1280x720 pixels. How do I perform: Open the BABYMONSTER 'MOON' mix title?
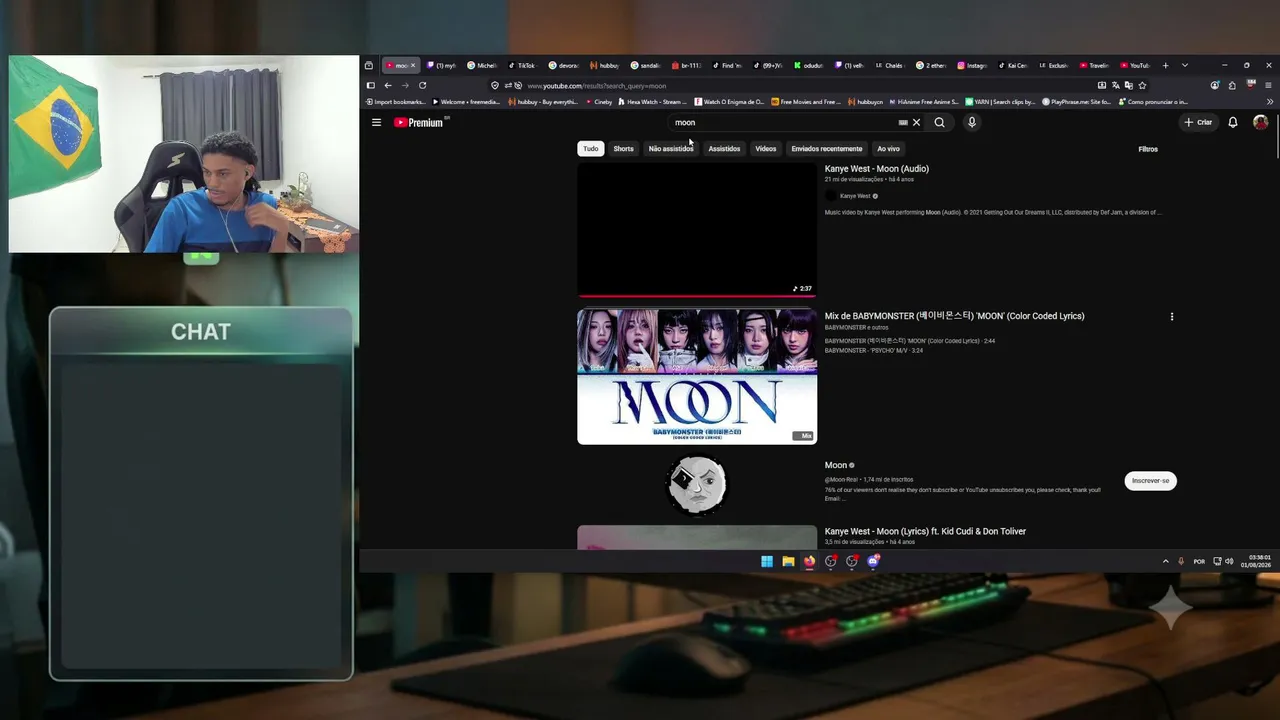(x=955, y=316)
